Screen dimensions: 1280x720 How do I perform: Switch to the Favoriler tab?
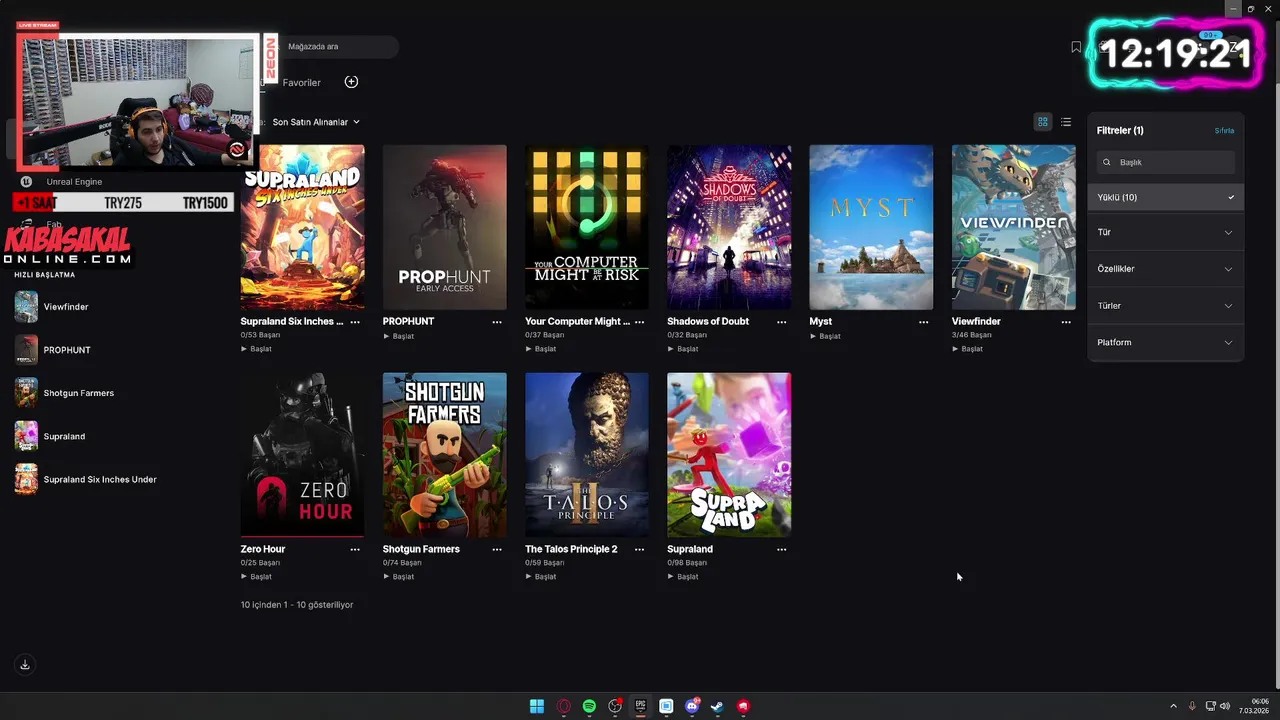click(302, 83)
